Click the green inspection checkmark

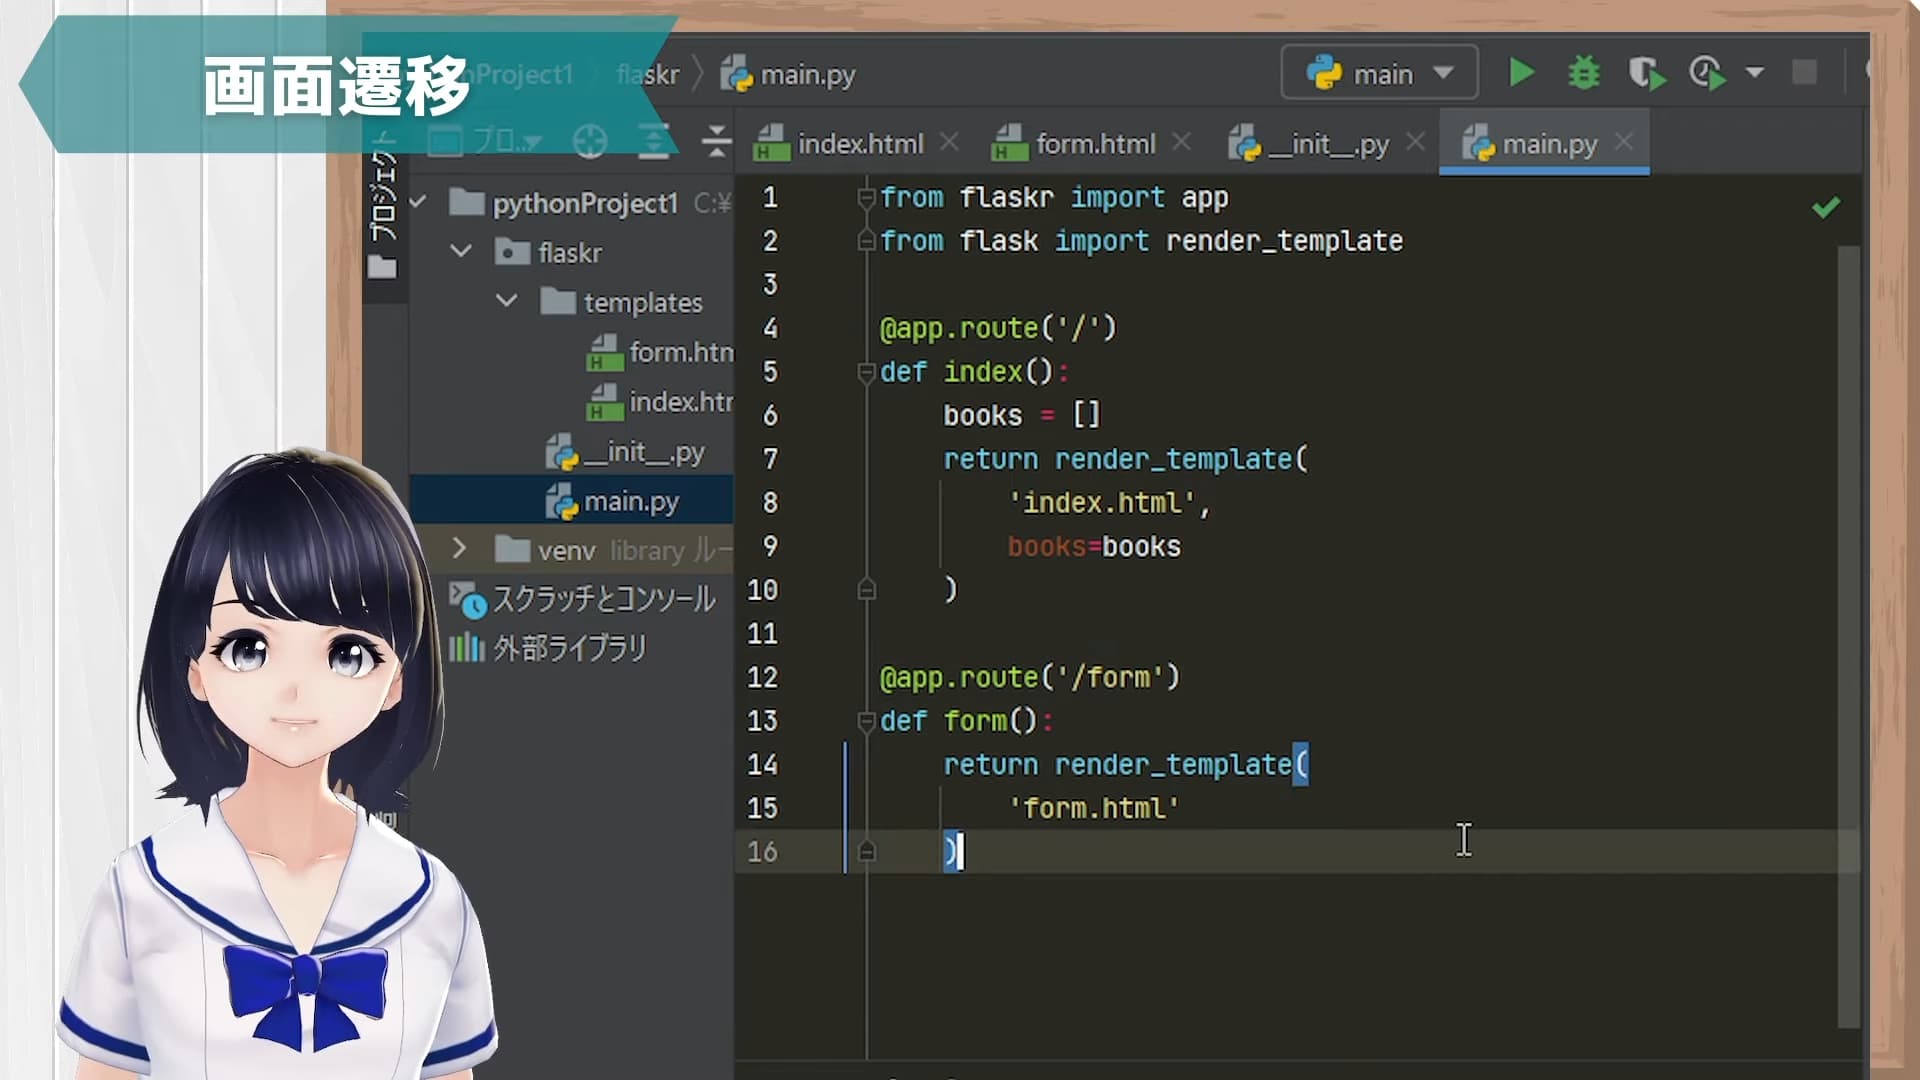tap(1825, 207)
